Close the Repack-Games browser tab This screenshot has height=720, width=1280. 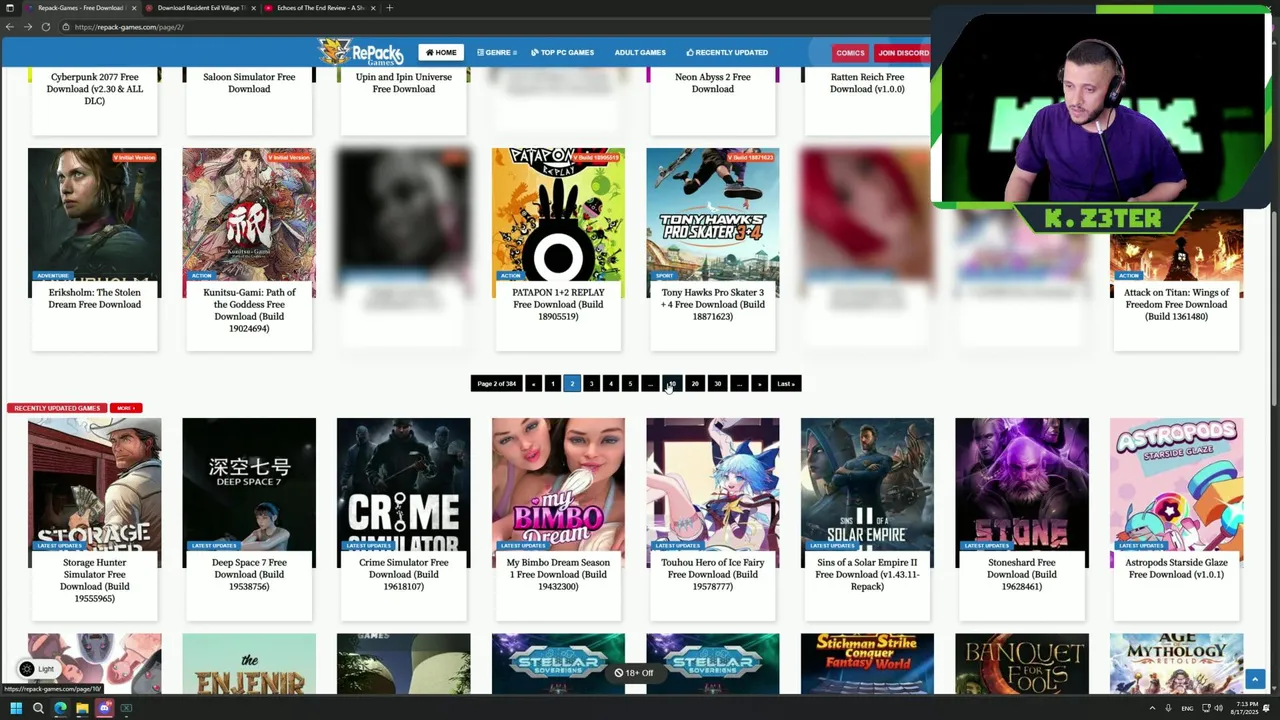[135, 8]
